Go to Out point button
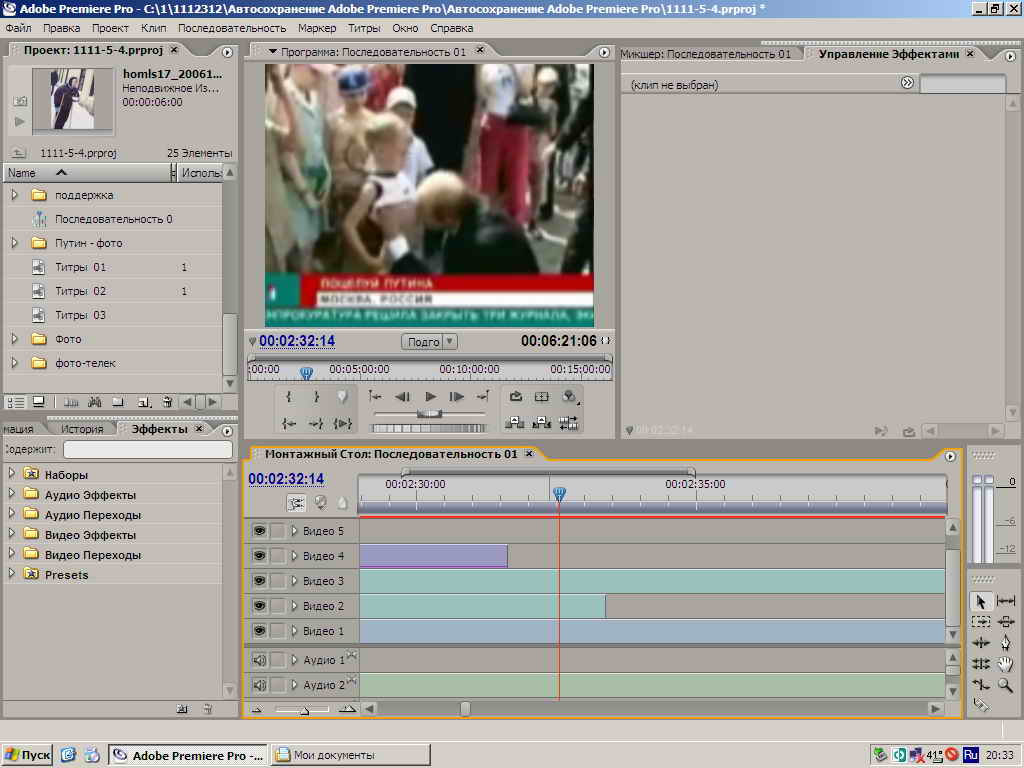Screen dimensions: 1024x768 click(316, 424)
